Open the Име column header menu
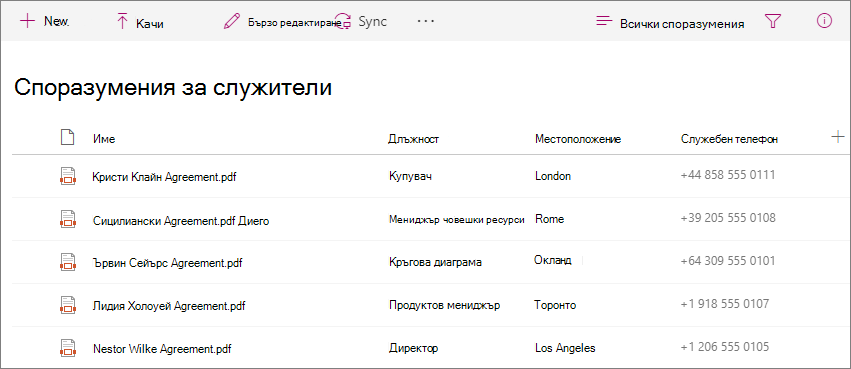The width and height of the screenshot is (851, 369). tap(104, 139)
